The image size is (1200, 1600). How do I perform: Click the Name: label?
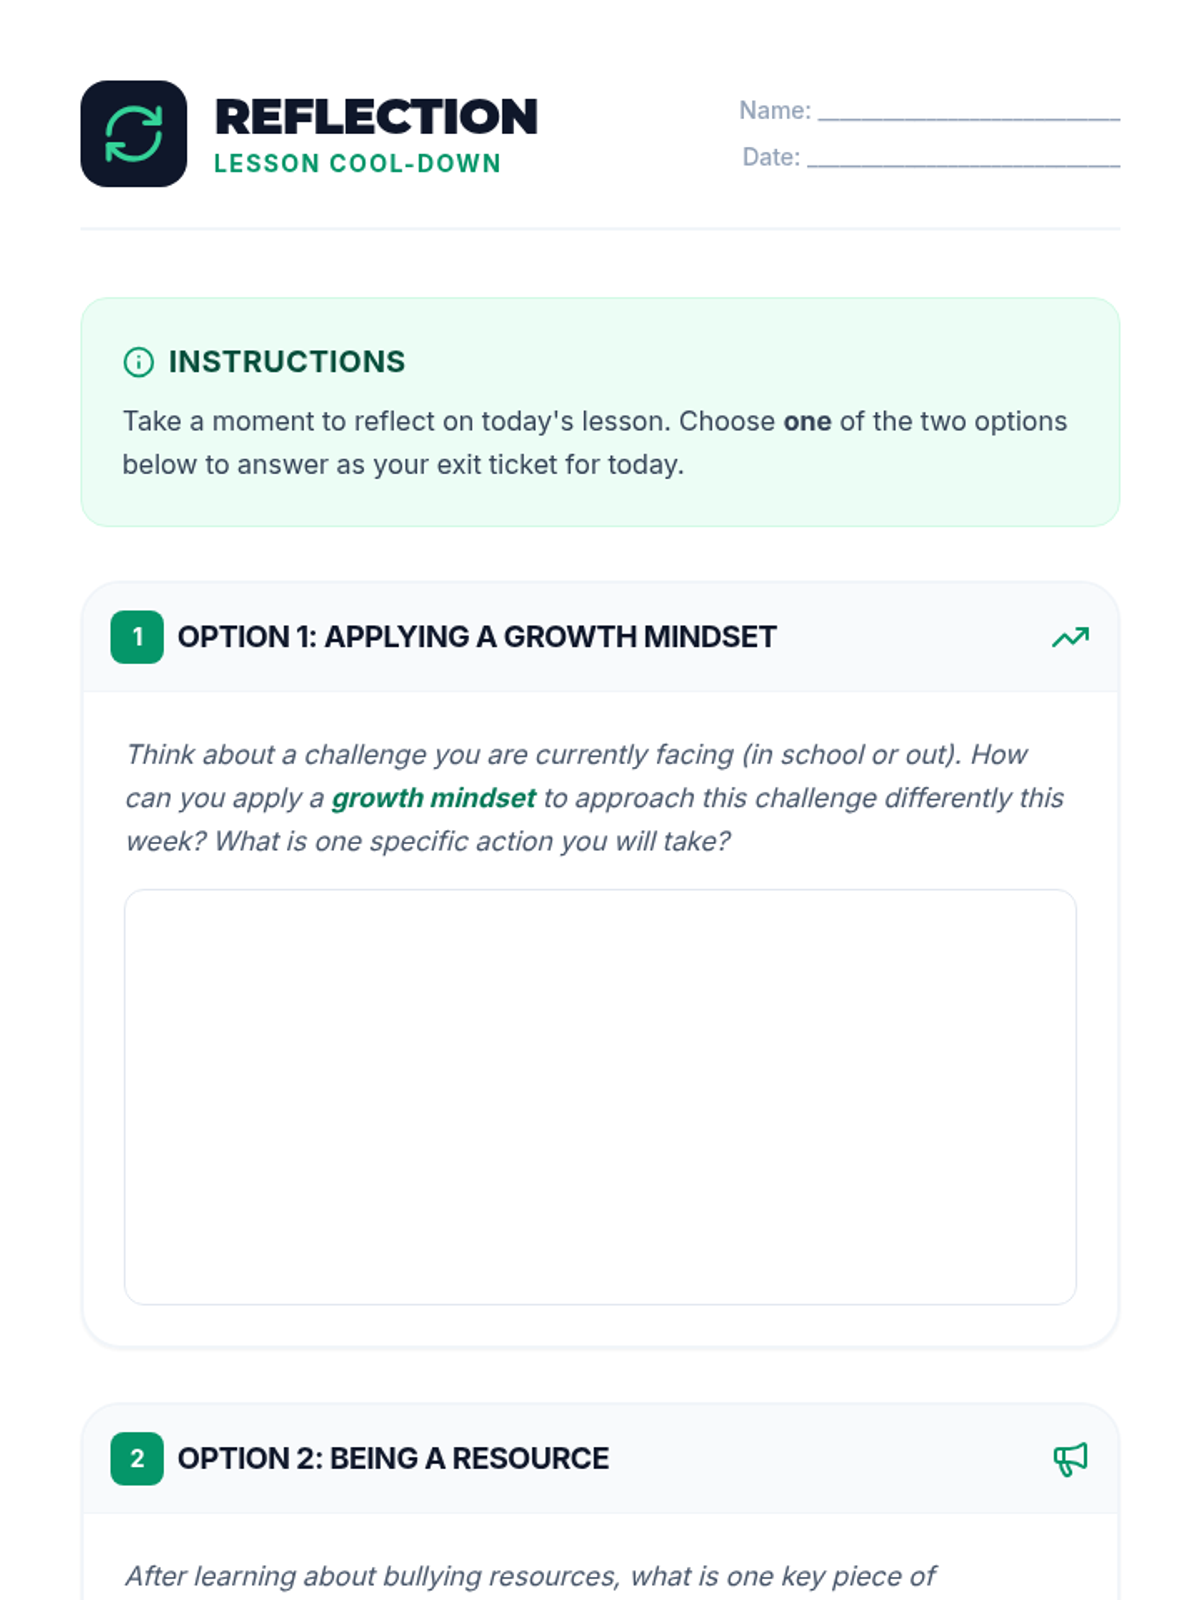[775, 111]
